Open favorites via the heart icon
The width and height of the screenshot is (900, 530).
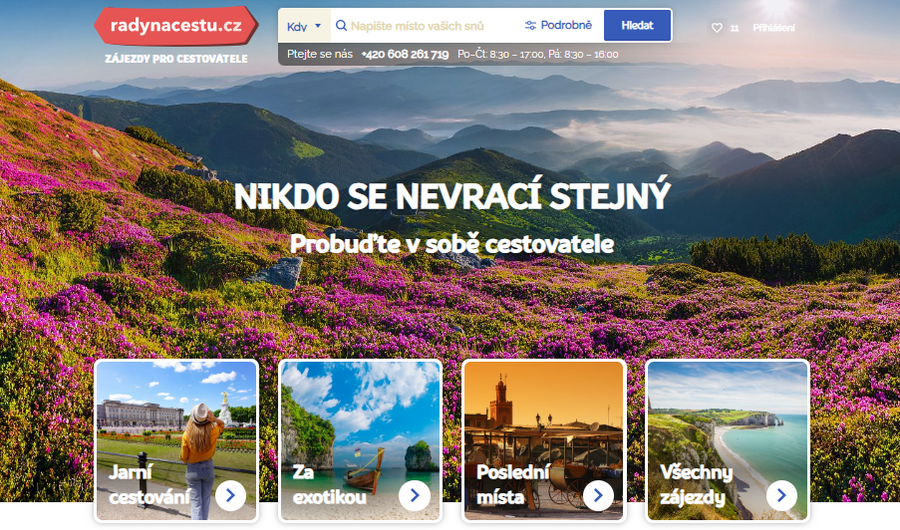tap(716, 28)
